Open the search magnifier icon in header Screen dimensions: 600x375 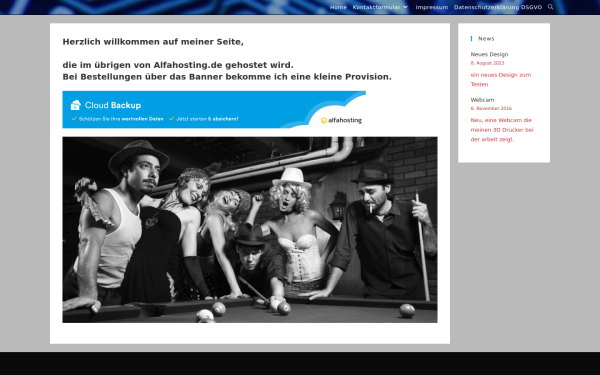tap(550, 7)
